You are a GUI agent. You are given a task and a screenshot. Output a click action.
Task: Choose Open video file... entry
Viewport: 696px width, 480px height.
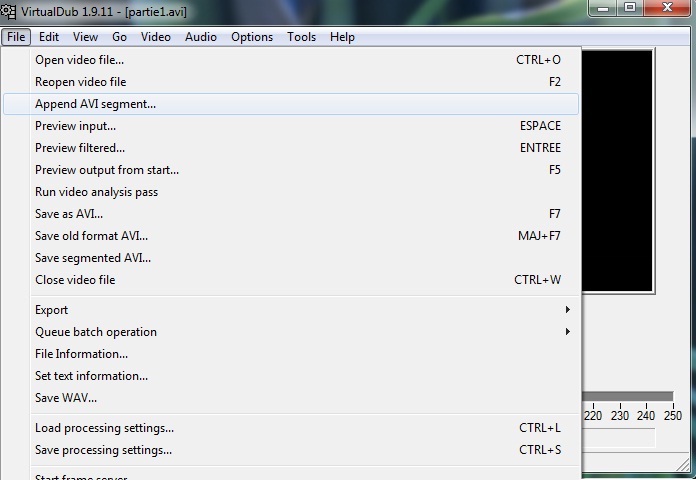pos(291,60)
